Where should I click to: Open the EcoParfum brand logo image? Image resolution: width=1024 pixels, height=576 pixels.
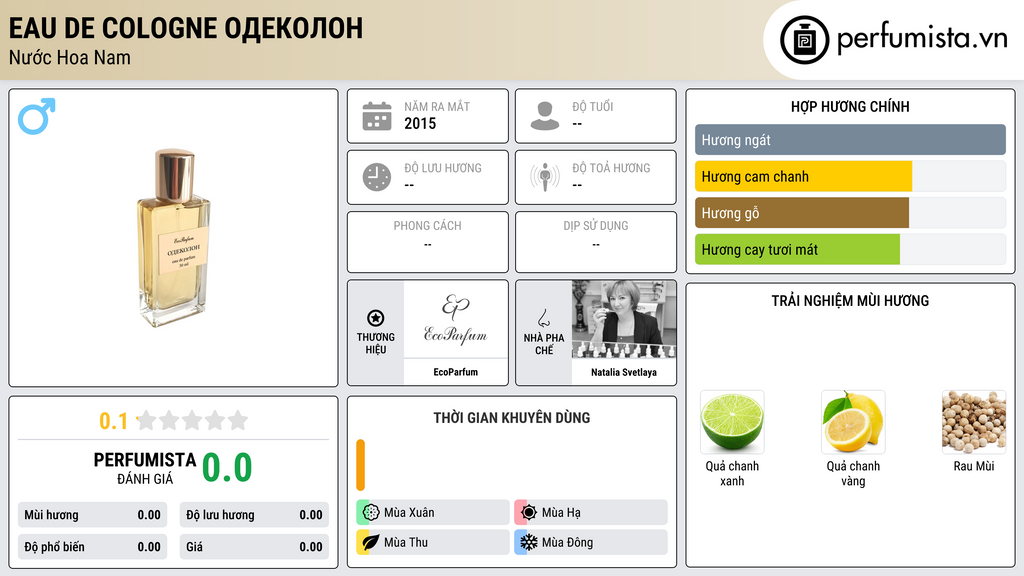(455, 319)
